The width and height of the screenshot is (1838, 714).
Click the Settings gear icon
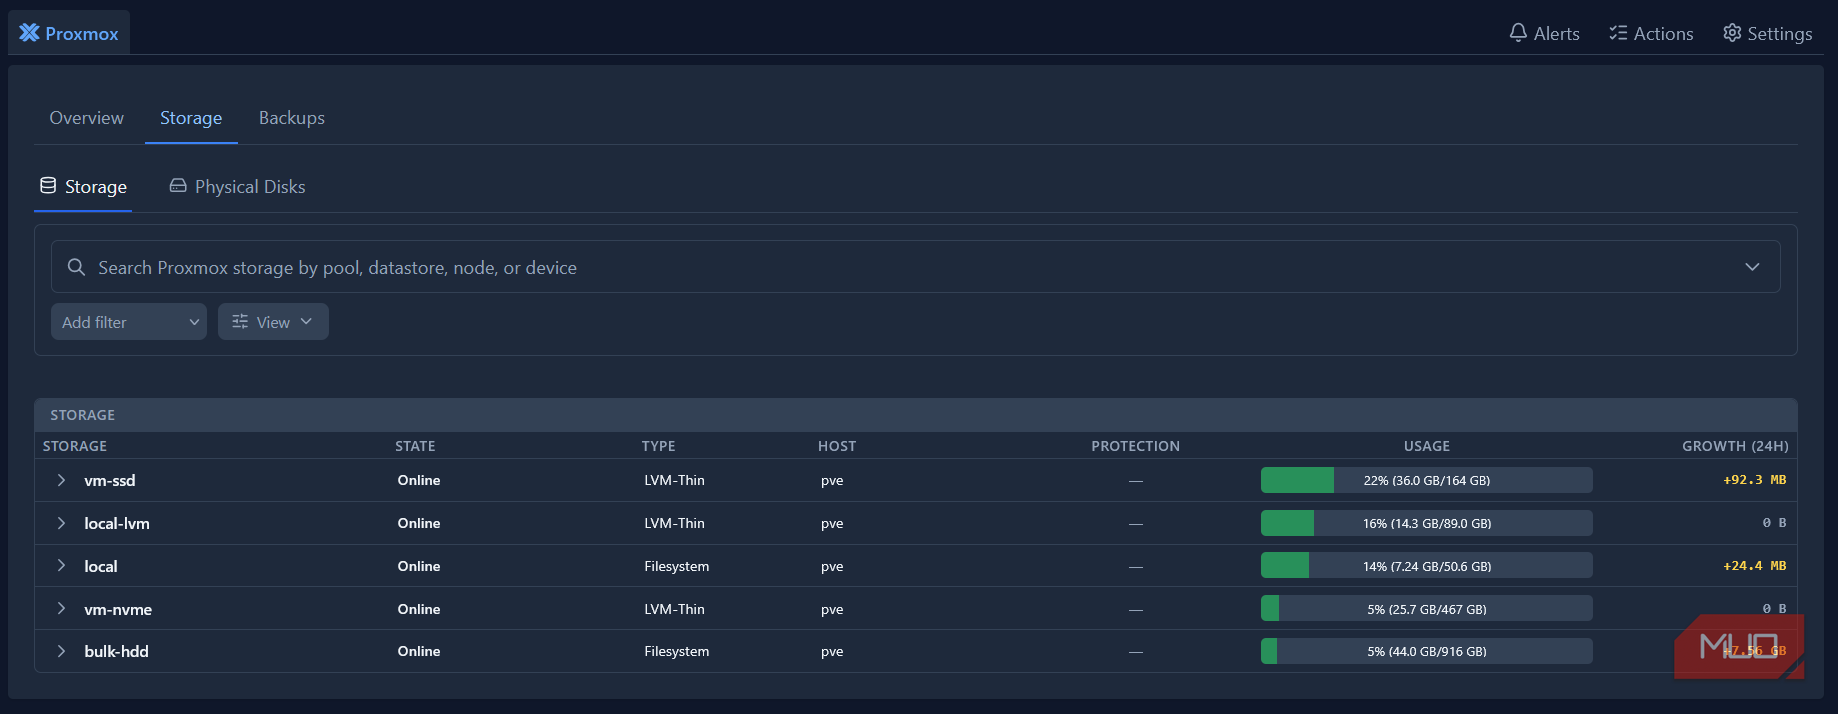pos(1732,33)
